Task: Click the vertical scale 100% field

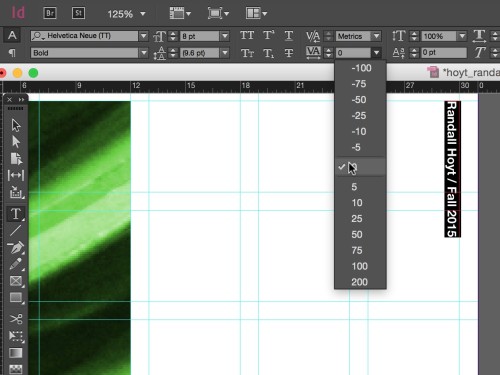Action: (x=439, y=36)
